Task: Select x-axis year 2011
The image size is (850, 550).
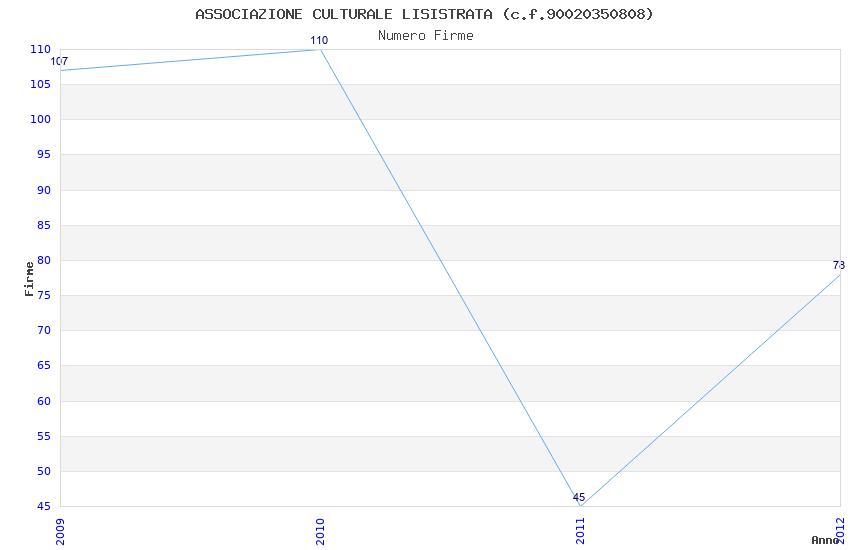Action: click(x=580, y=532)
